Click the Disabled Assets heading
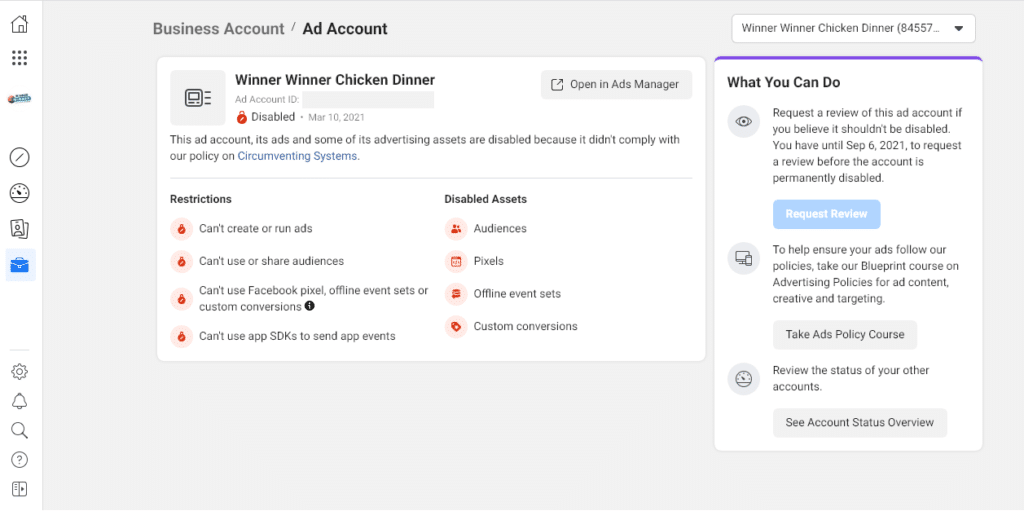Screen dimensions: 1024x511 [486, 199]
